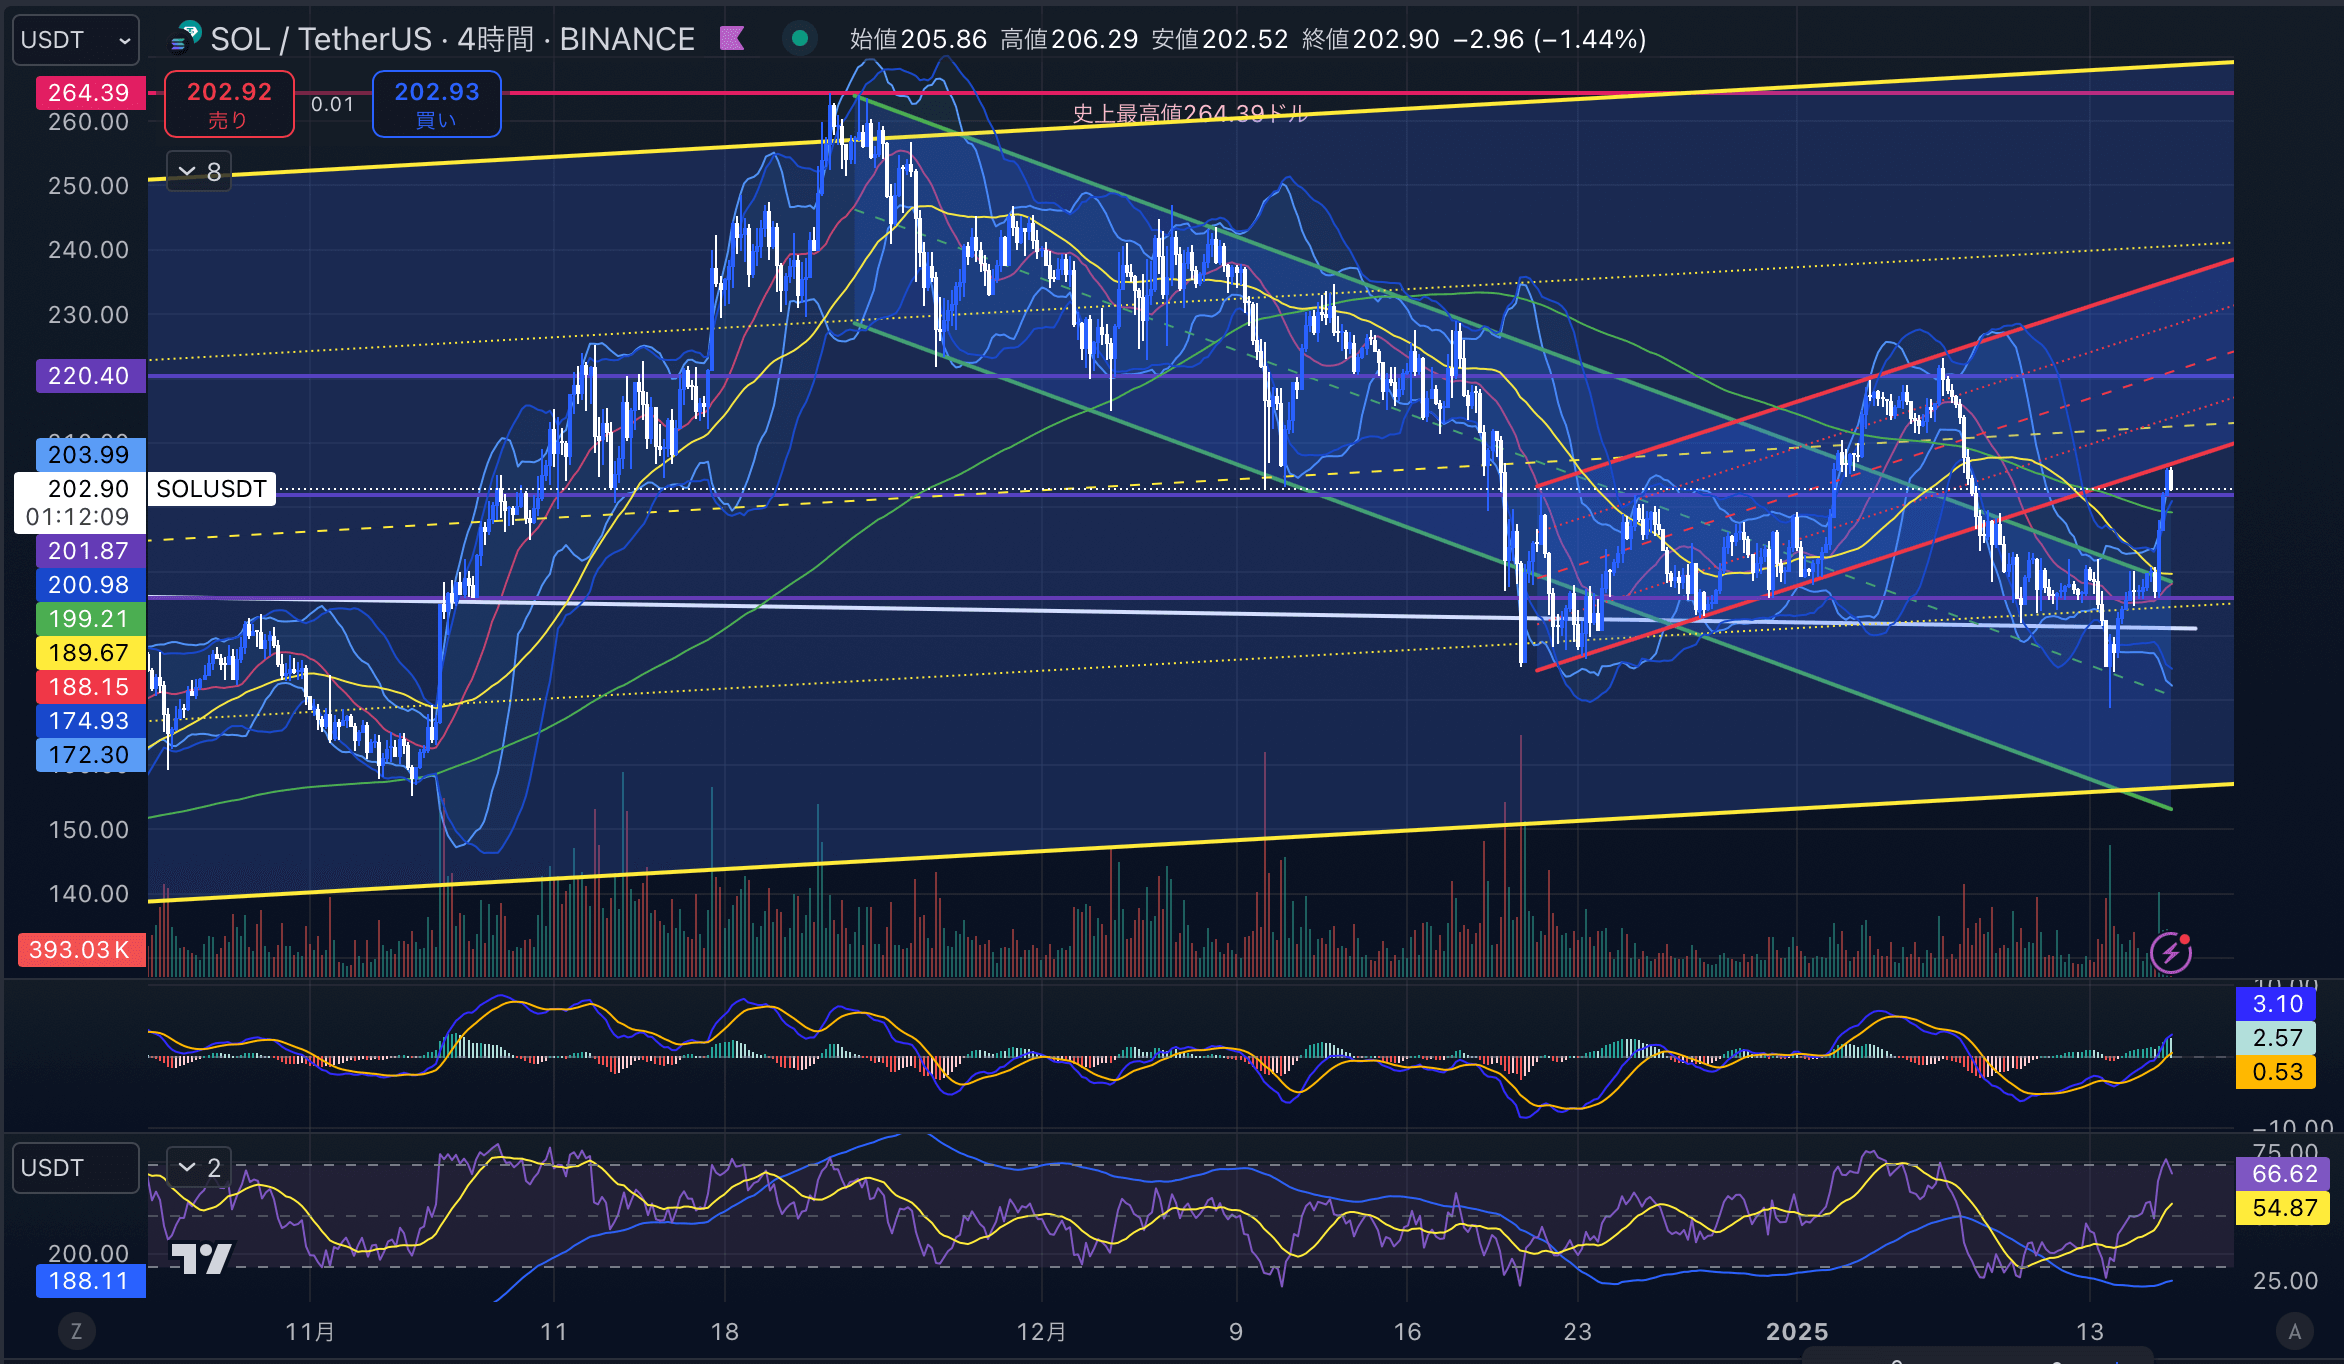Click the 200.98 blue price label

[x=90, y=585]
